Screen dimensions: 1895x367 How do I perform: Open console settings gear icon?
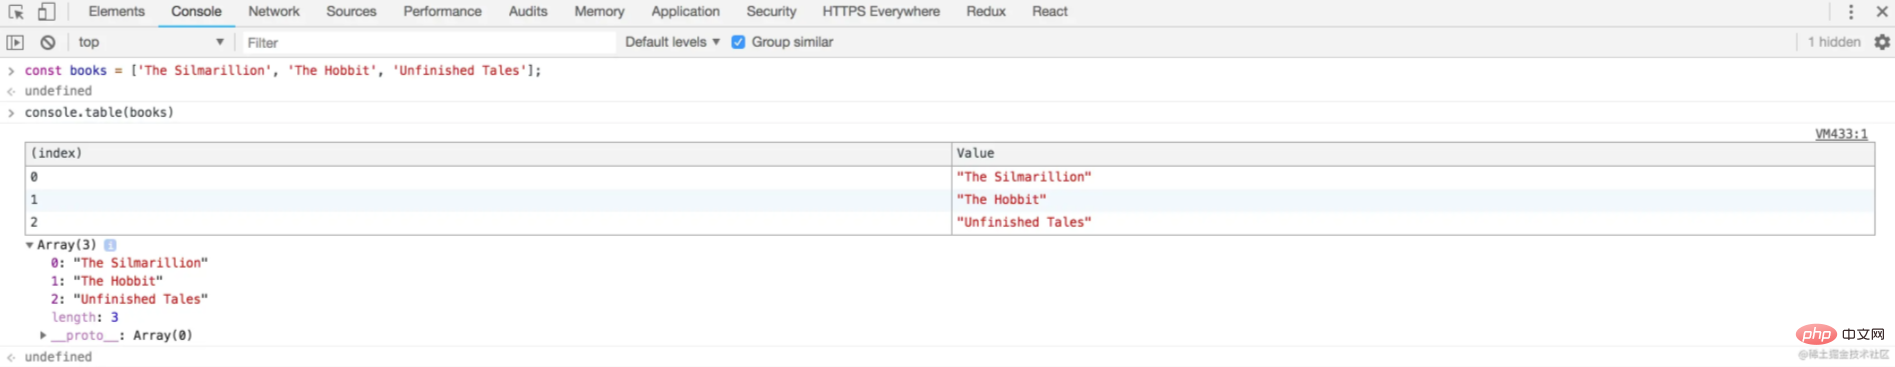1882,42
